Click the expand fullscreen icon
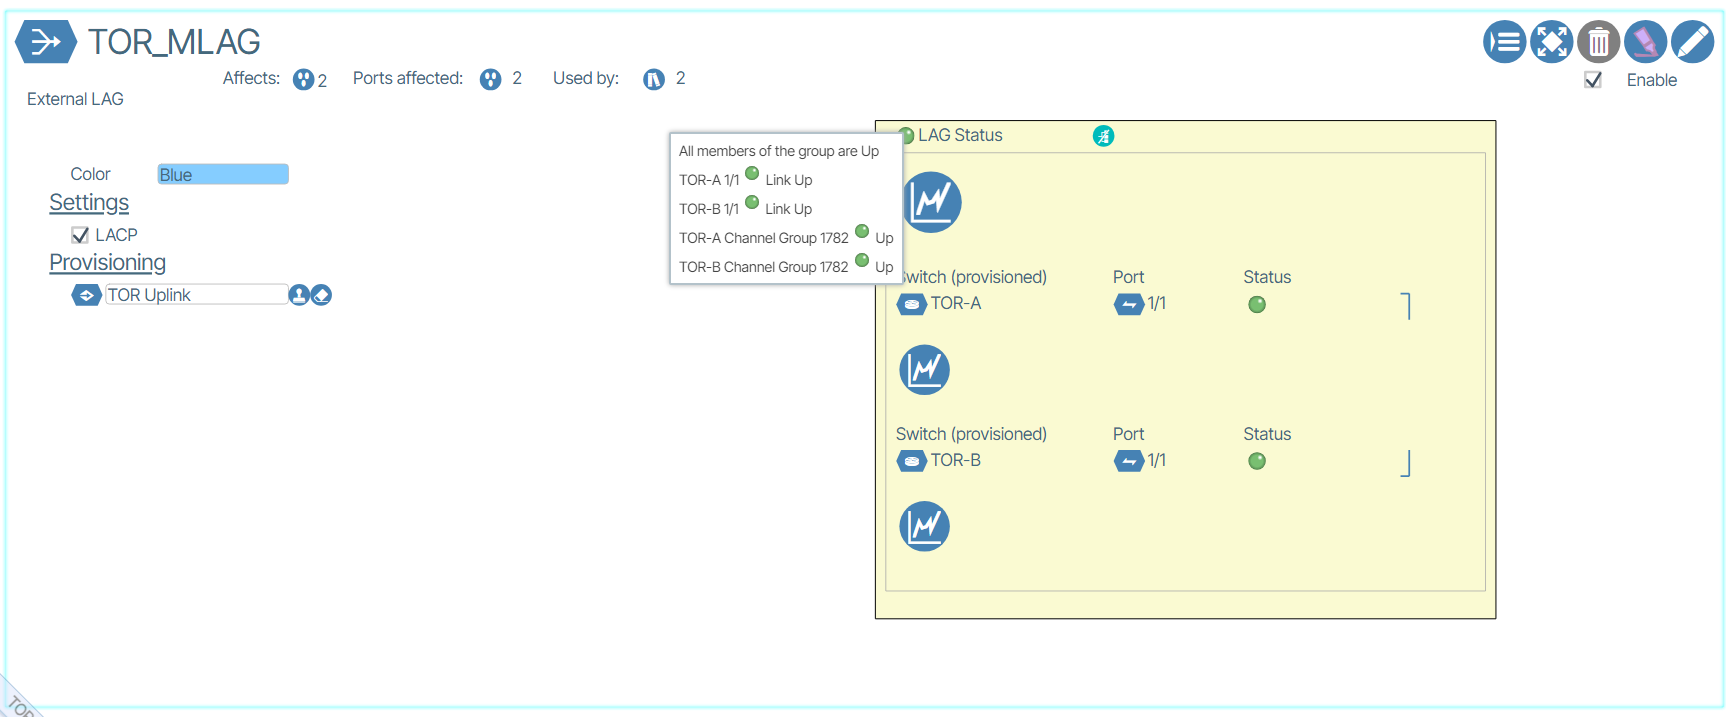Image resolution: width=1726 pixels, height=717 pixels. (1551, 42)
